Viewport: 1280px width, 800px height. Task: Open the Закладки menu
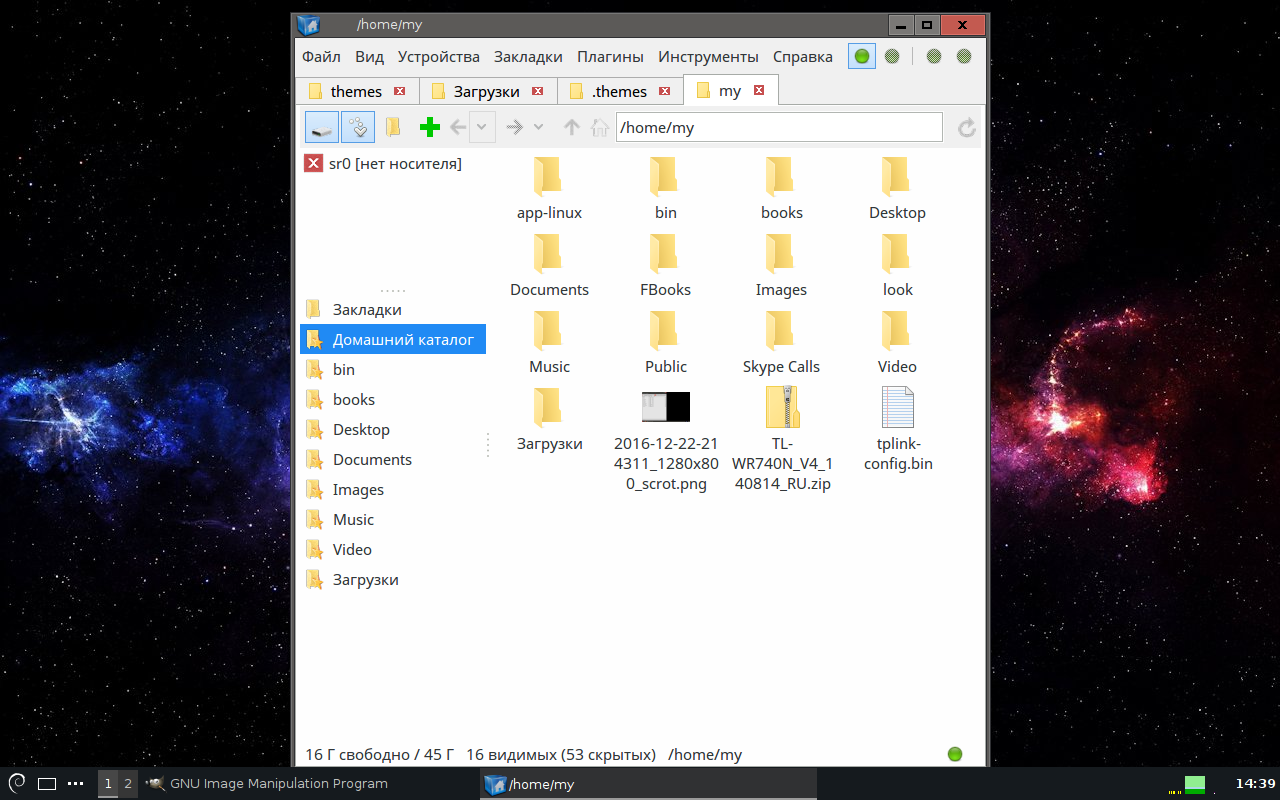click(528, 57)
